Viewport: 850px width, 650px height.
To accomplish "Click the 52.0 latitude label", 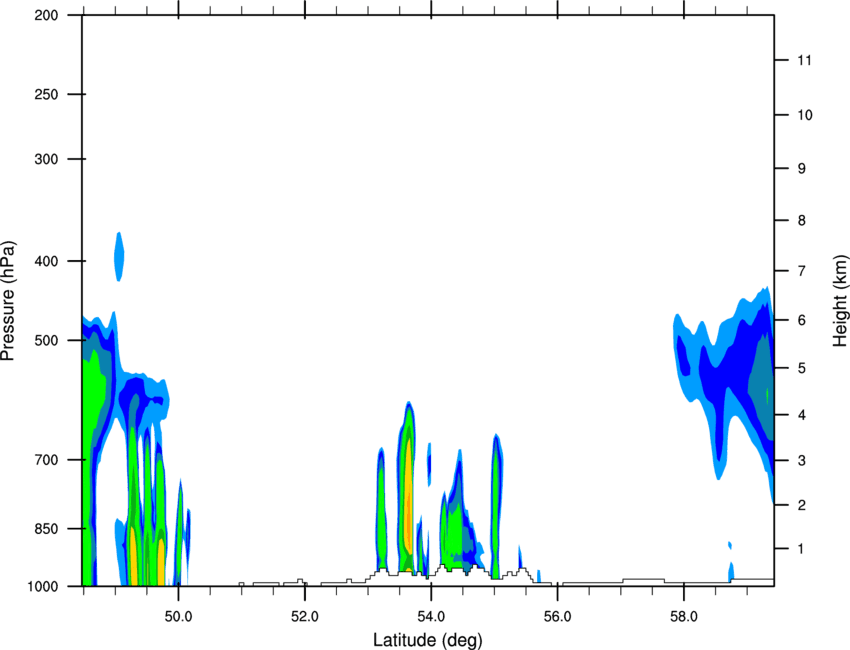I will 305,617.
